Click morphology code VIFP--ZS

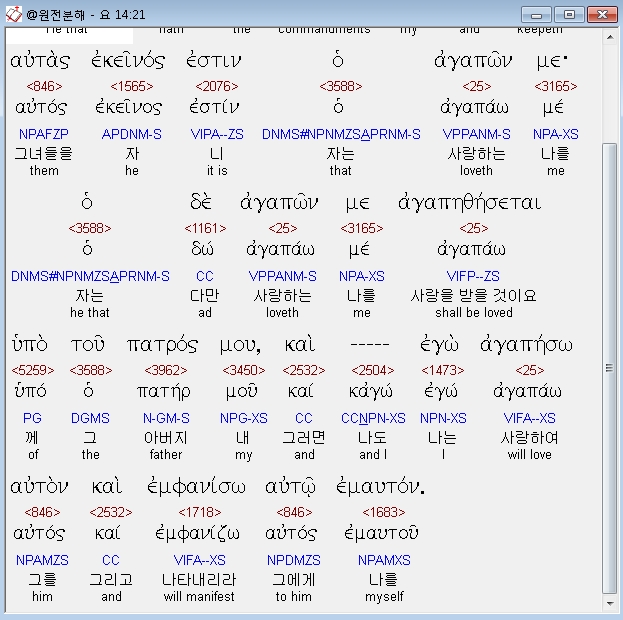click(x=473, y=276)
